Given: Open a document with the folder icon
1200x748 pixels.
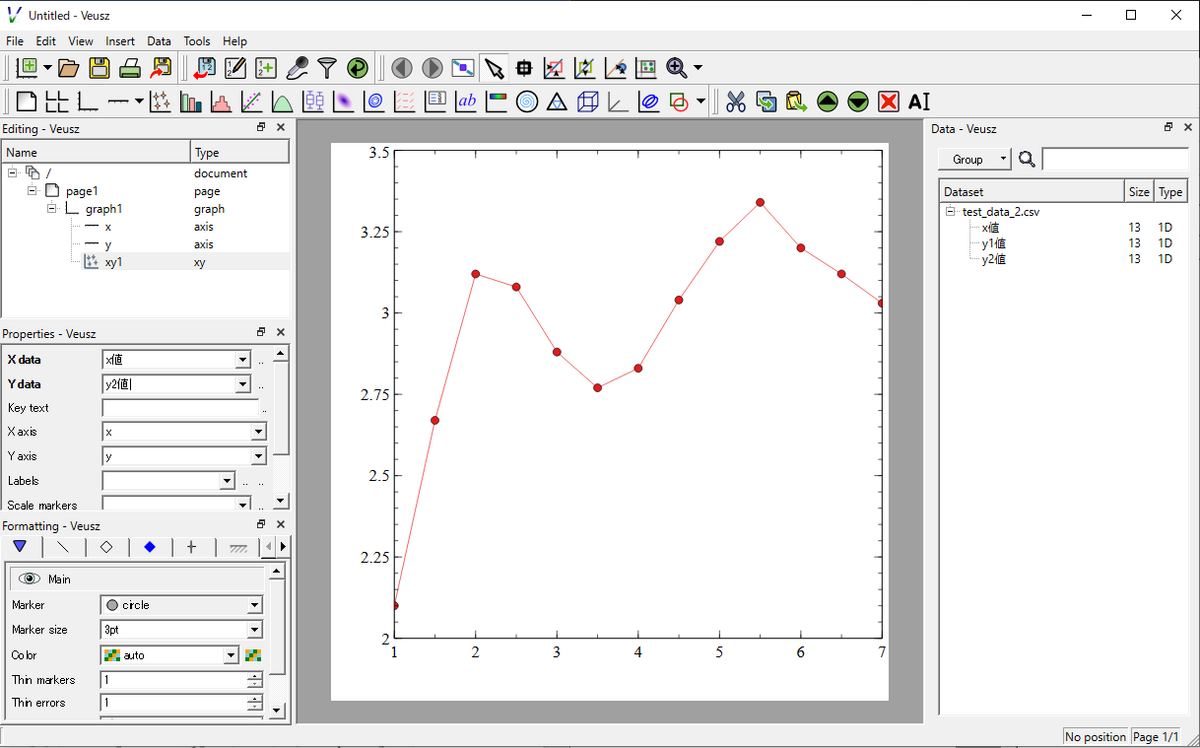Looking at the screenshot, I should point(68,68).
